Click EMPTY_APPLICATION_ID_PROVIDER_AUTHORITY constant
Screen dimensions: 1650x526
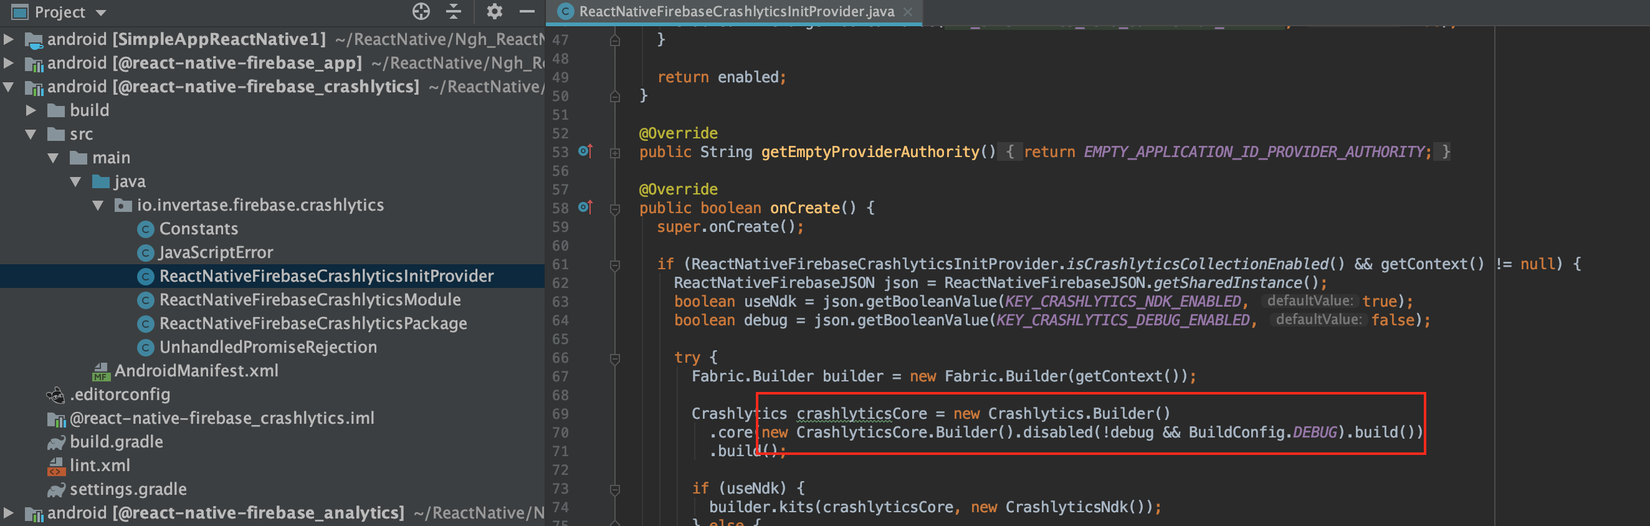[x=1255, y=152]
